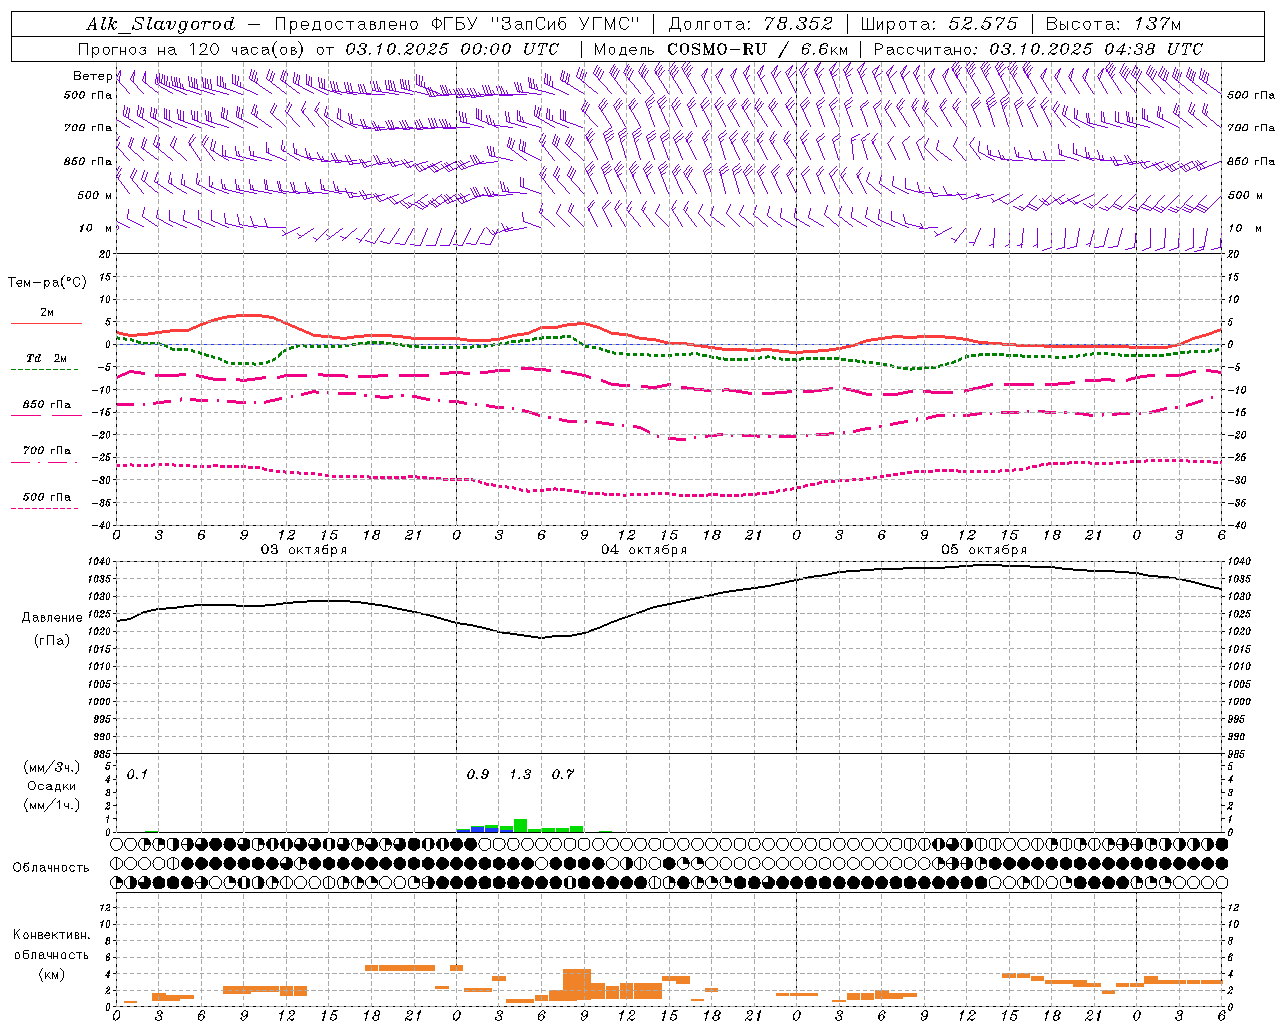Click the '03 октября' date label
1280x1024 pixels.
click(x=304, y=549)
